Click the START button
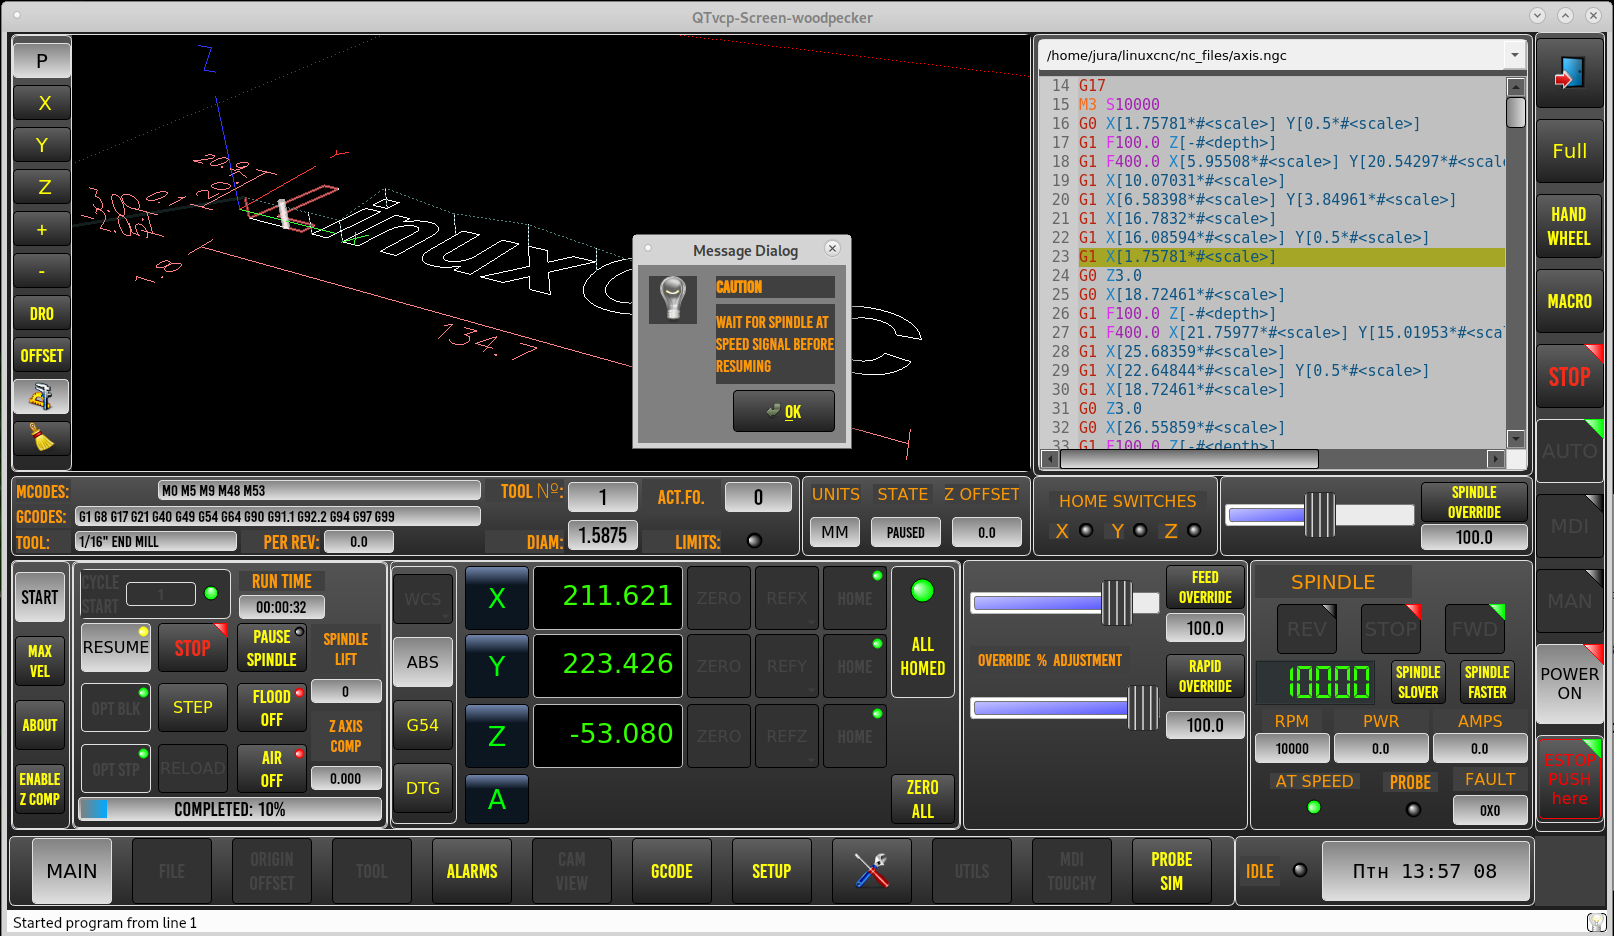The image size is (1614, 936). pos(40,597)
